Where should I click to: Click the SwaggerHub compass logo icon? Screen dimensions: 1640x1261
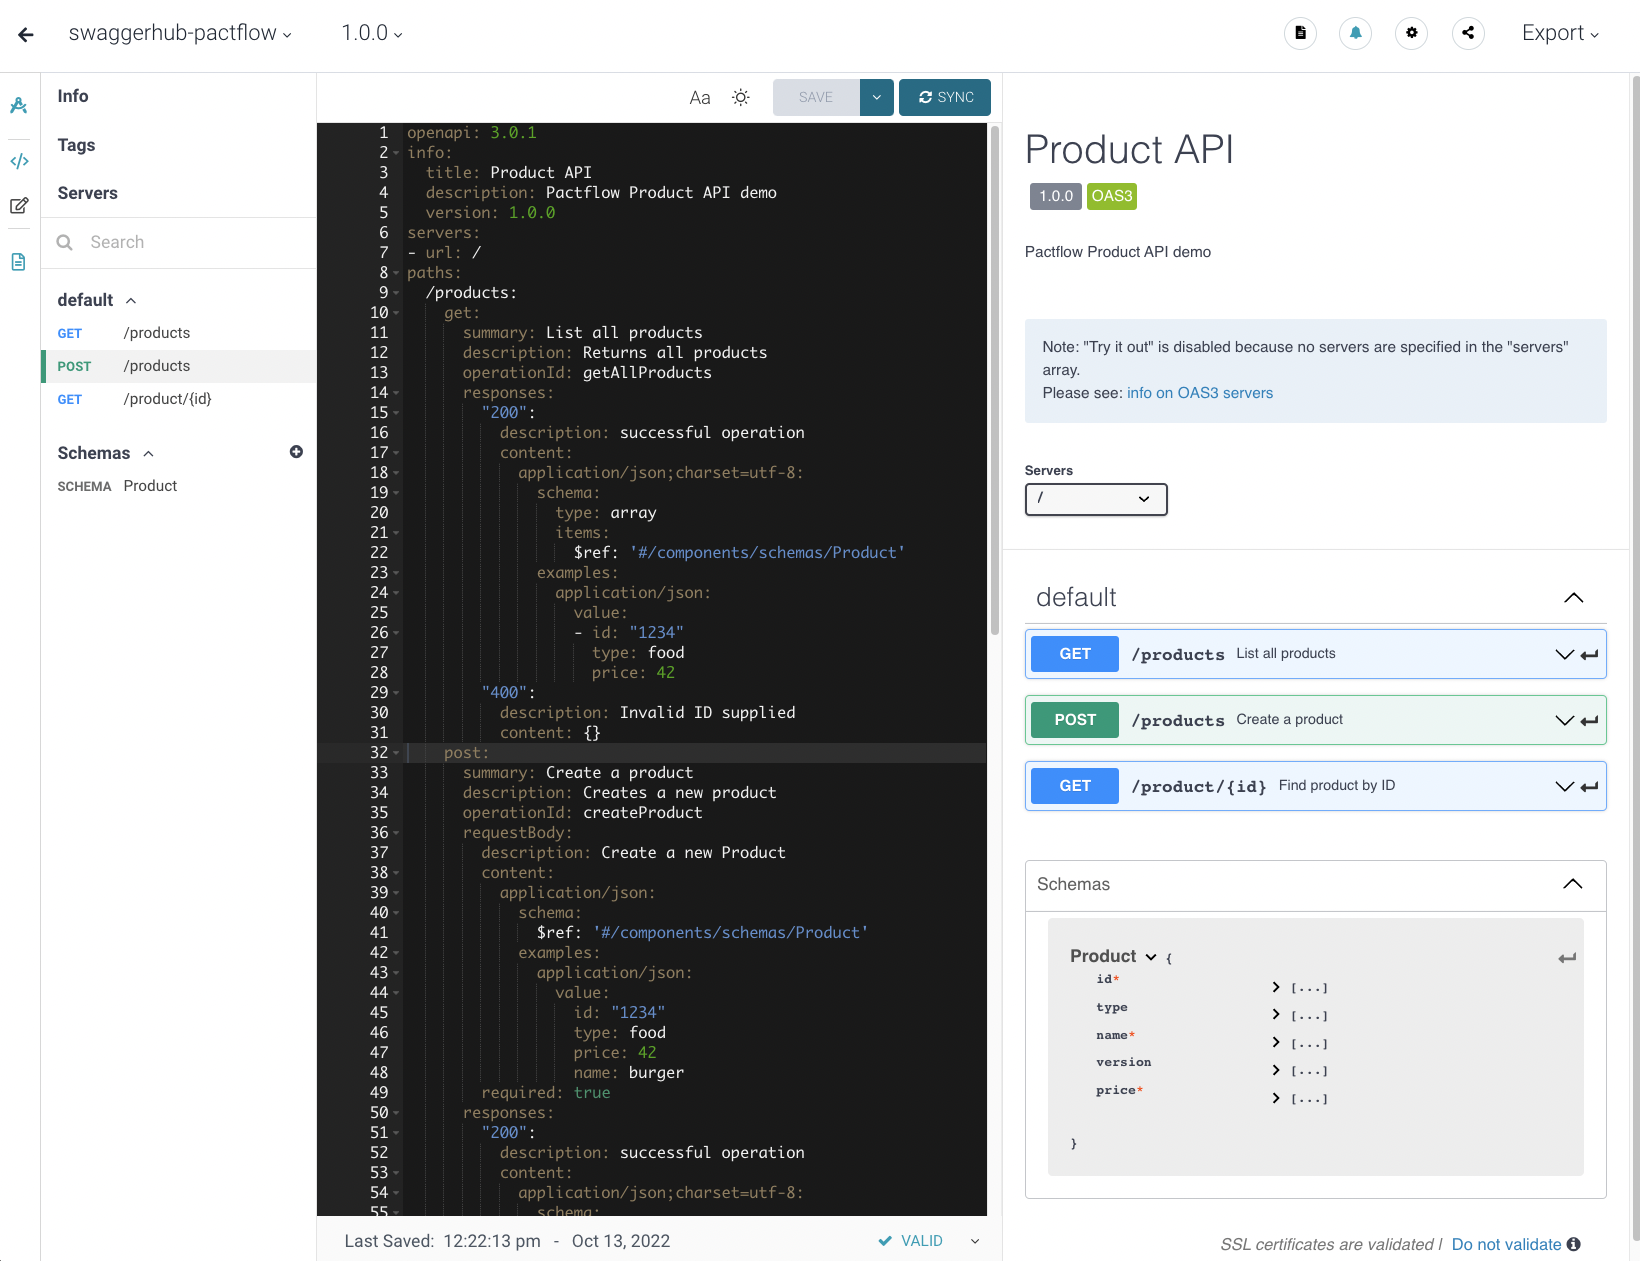(18, 105)
